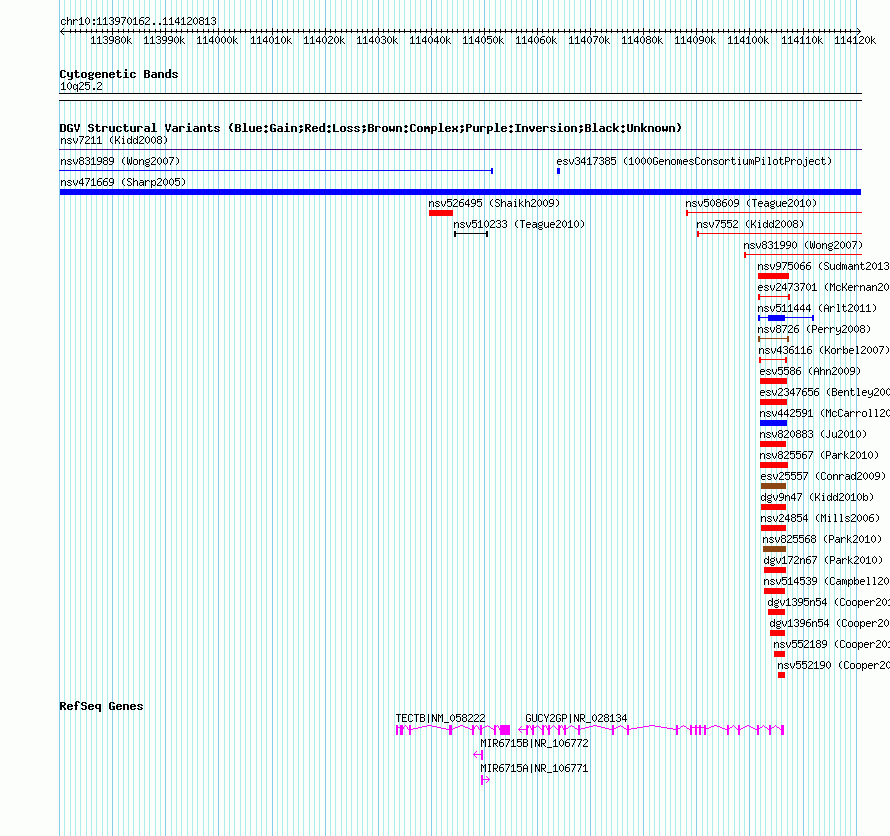Click the blue nsv511444 gain glyph

[786, 318]
